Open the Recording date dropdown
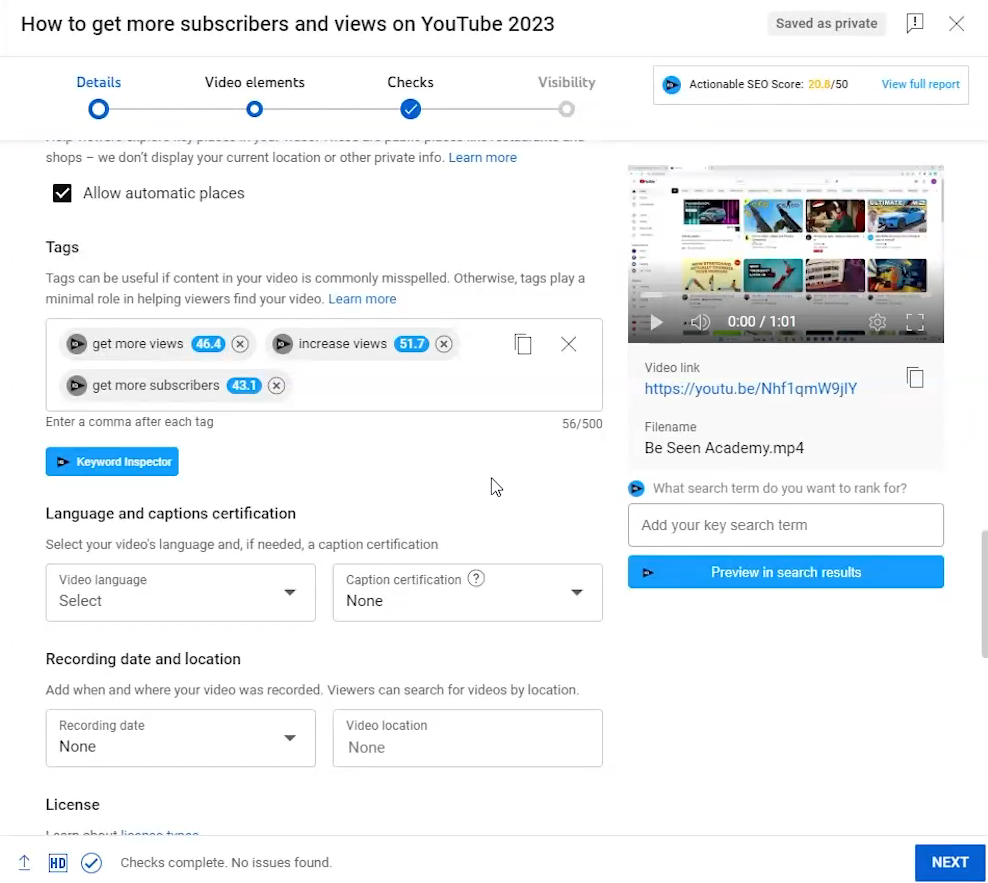 tap(180, 738)
